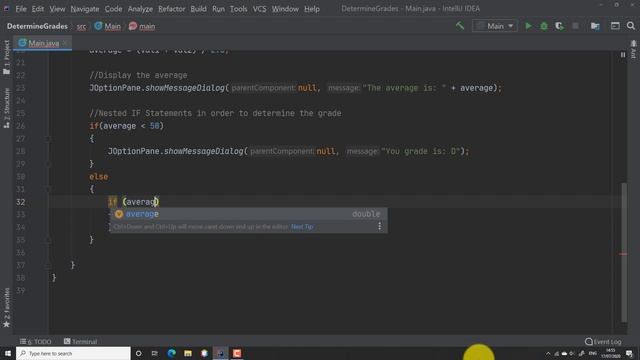Open Cortana circle icon on taskbar
The image size is (640, 360).
pos(138,353)
